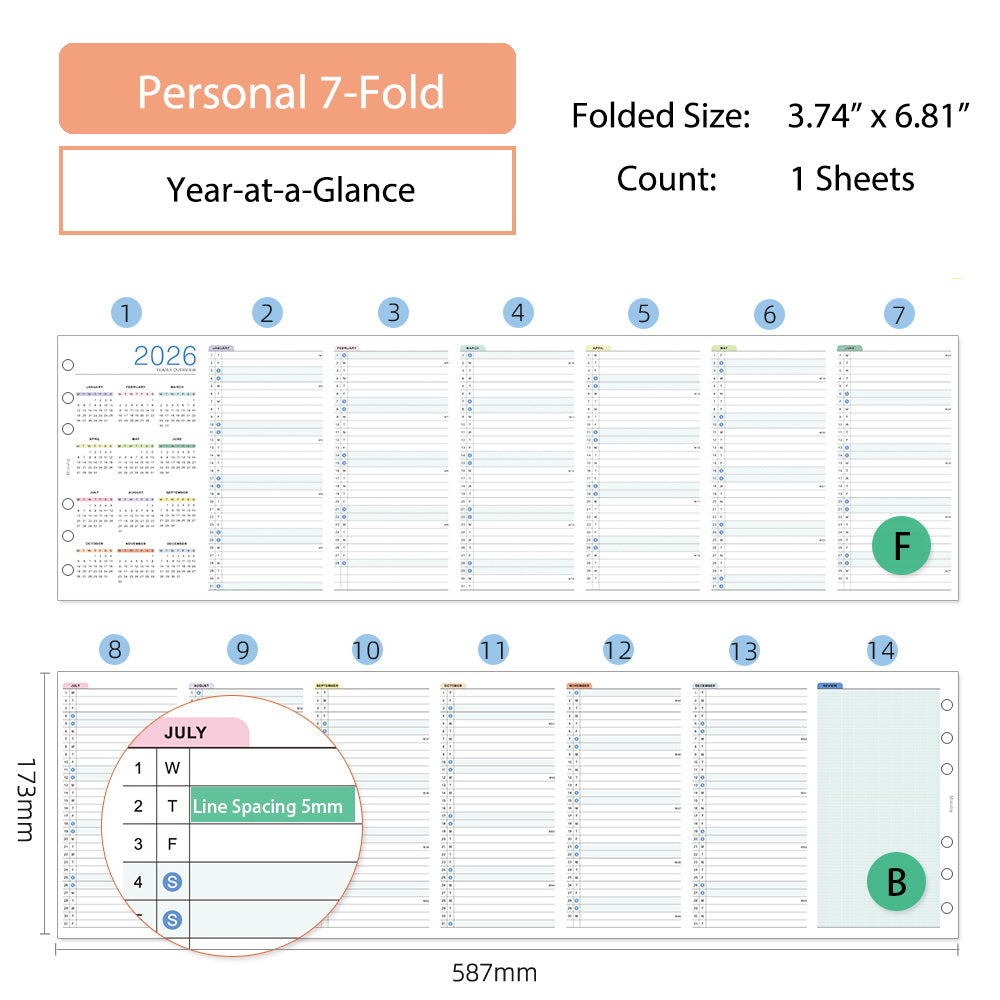Select the blue number 14 circle
Viewport: 1000px width, 1000px height.
(881, 650)
